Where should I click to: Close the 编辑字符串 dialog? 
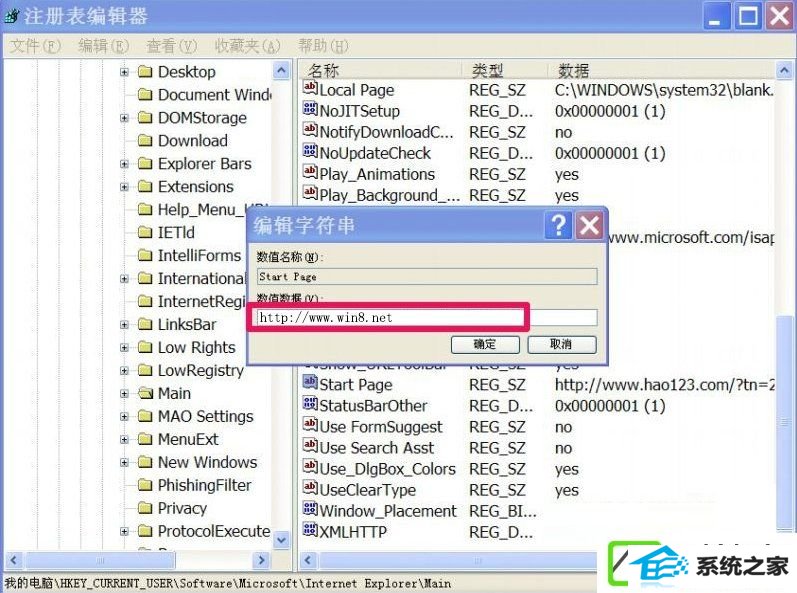[590, 225]
